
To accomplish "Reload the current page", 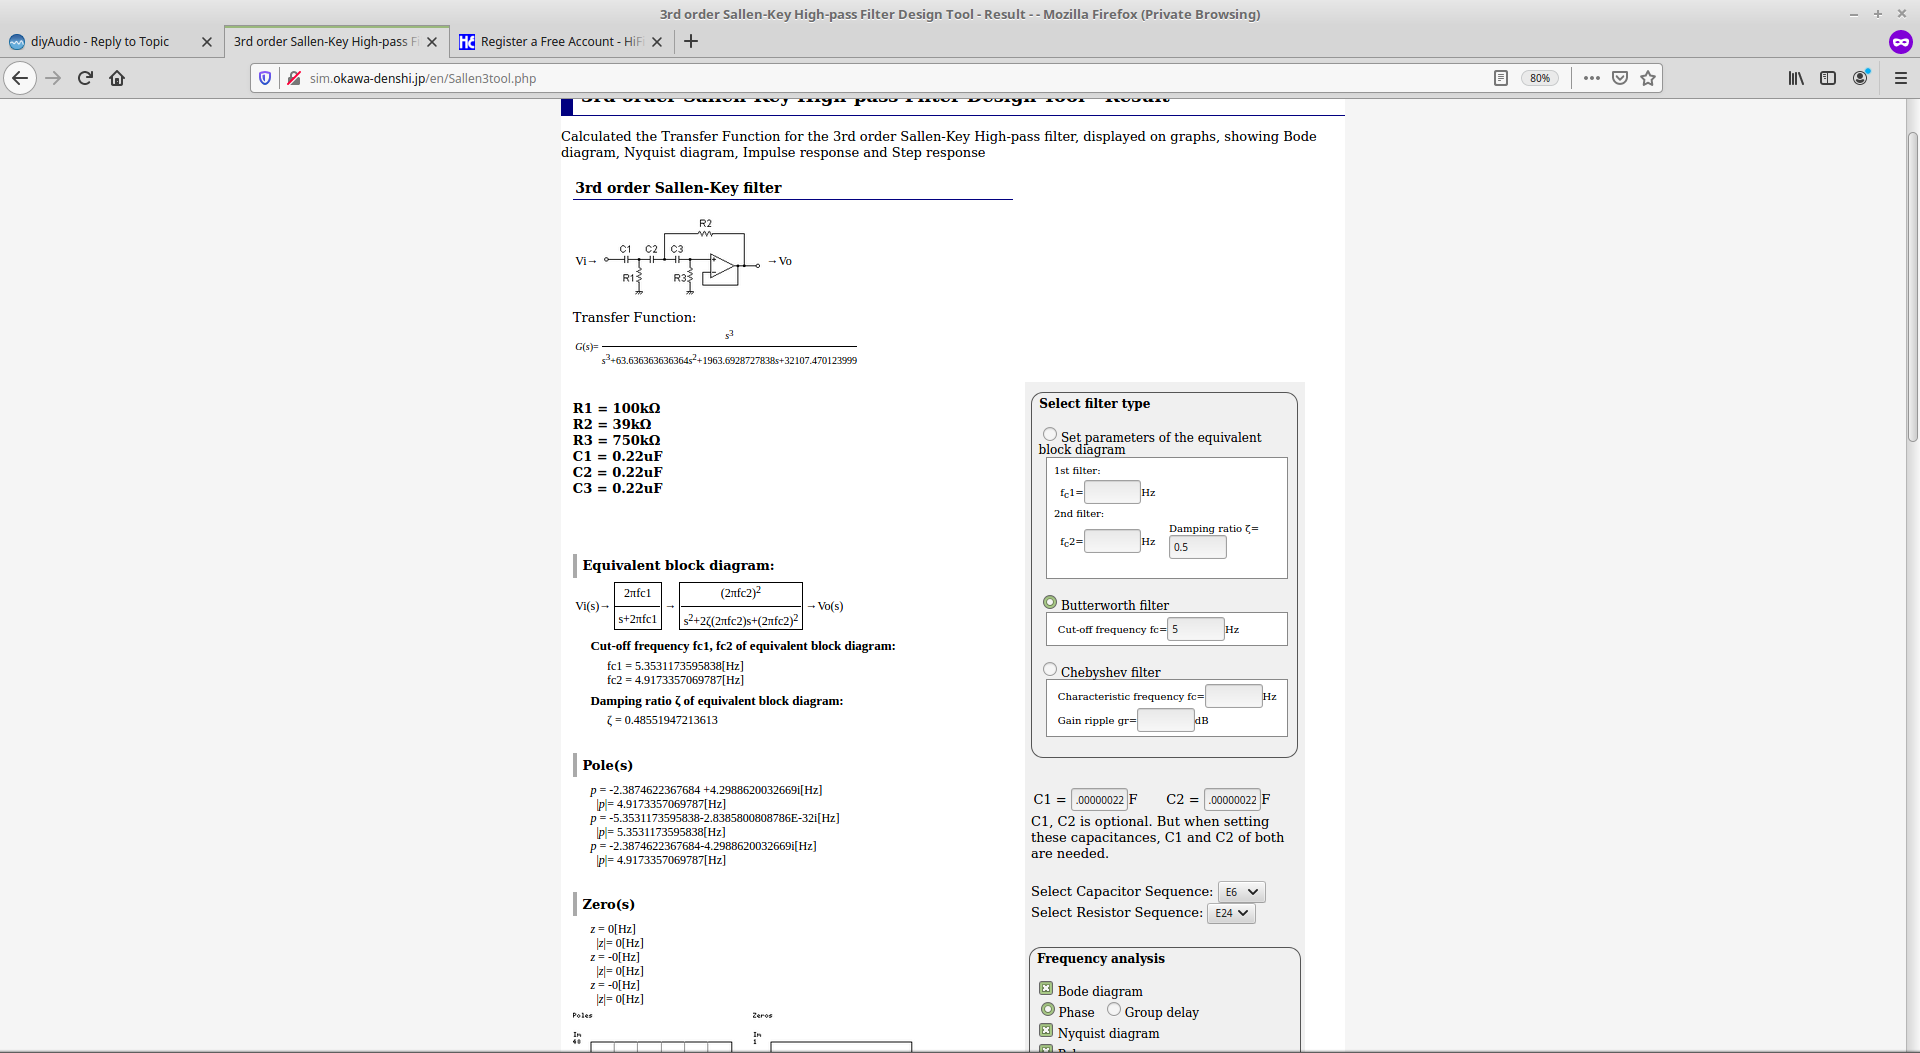I will [85, 78].
